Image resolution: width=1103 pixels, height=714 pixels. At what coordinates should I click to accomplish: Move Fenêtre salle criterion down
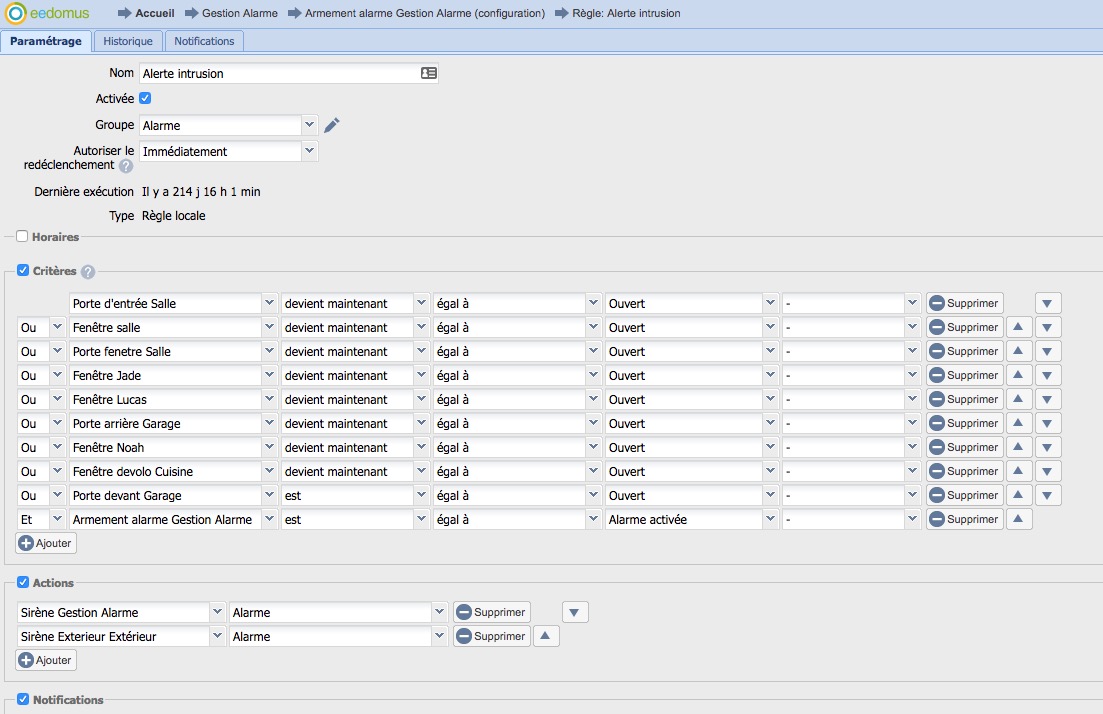tap(1047, 327)
